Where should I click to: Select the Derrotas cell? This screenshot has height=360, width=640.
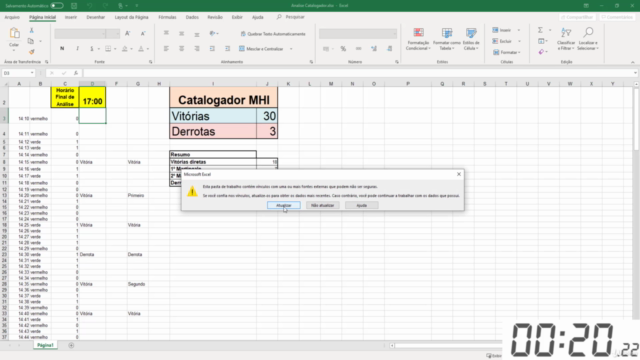[x=213, y=131]
